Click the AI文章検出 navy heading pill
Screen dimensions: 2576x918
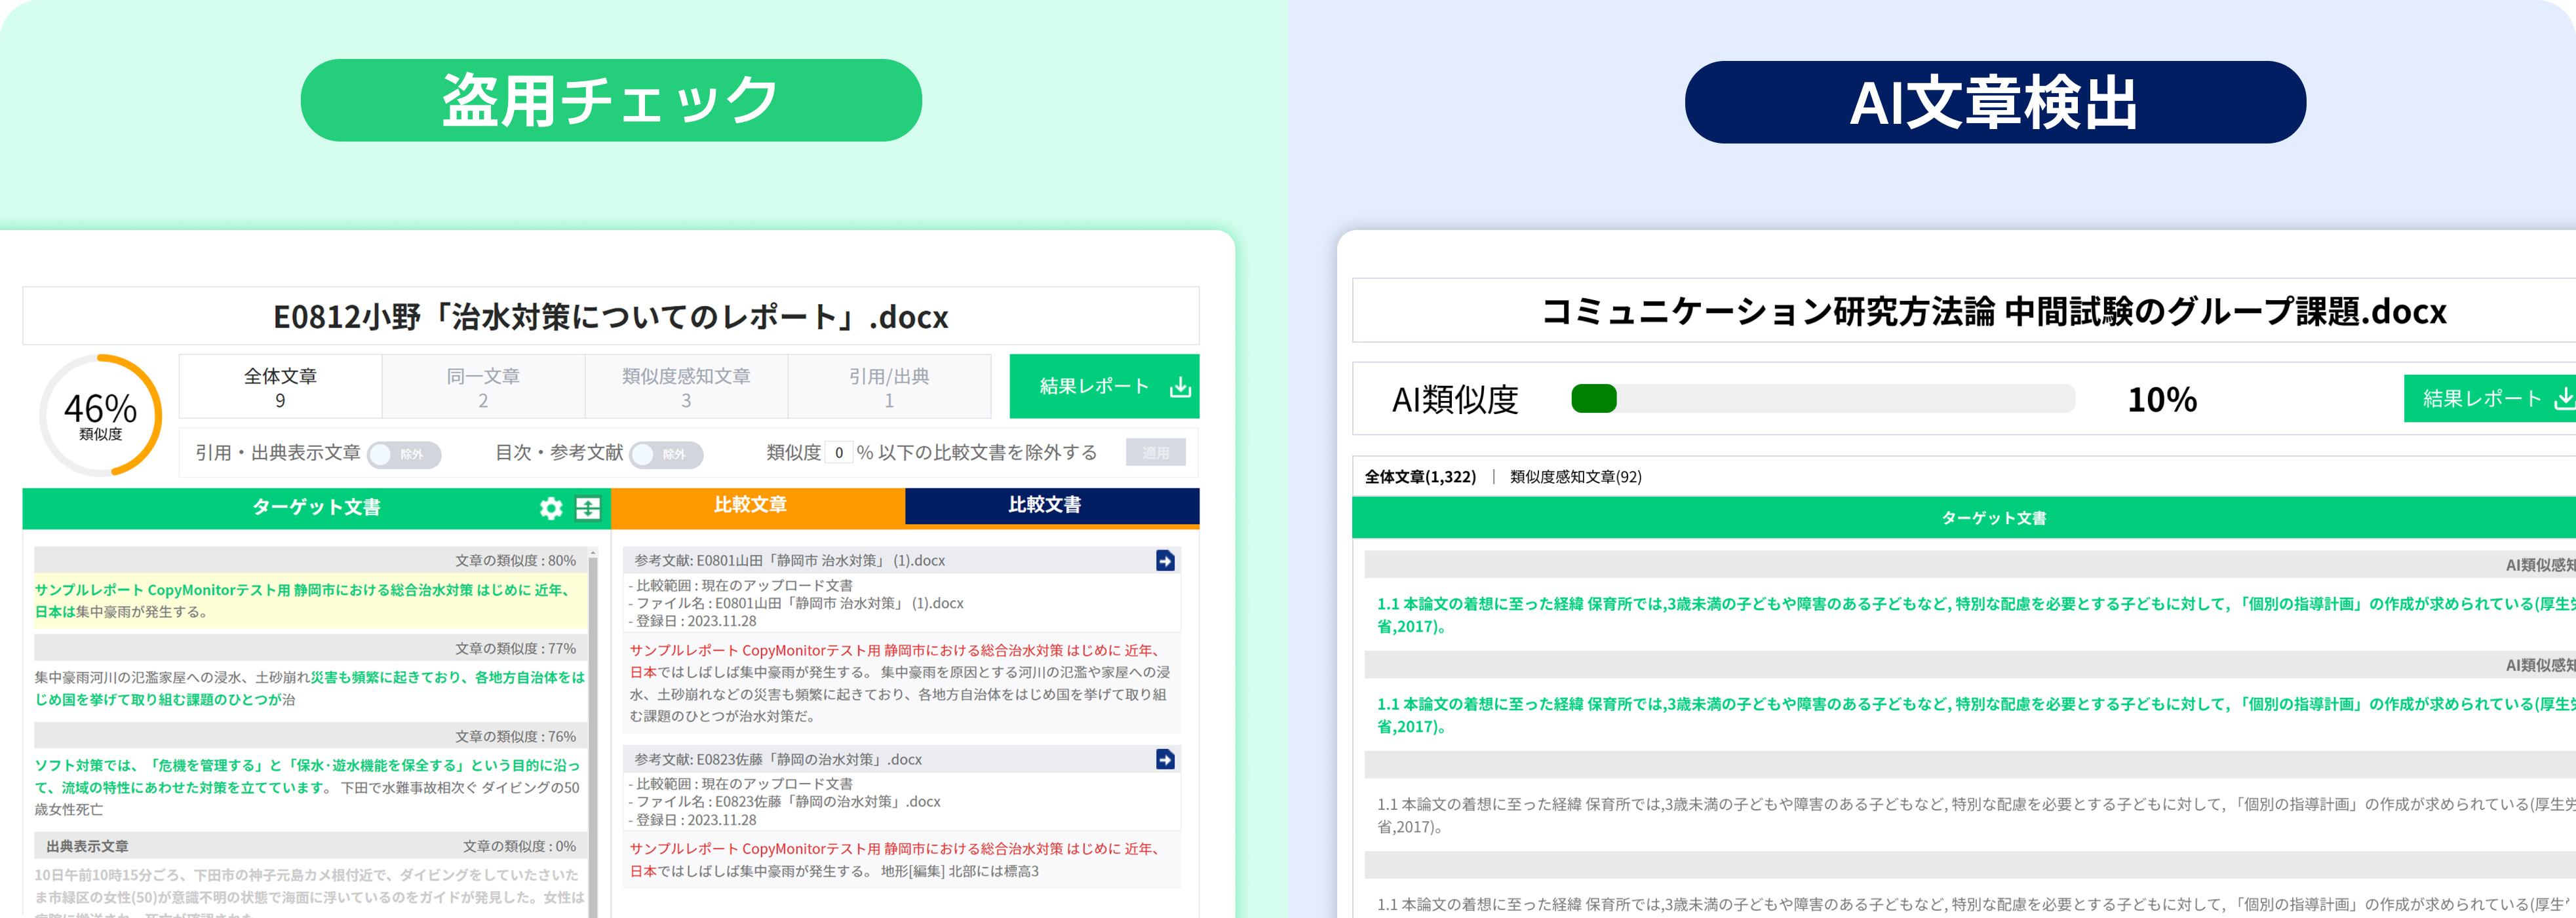pos(1995,102)
